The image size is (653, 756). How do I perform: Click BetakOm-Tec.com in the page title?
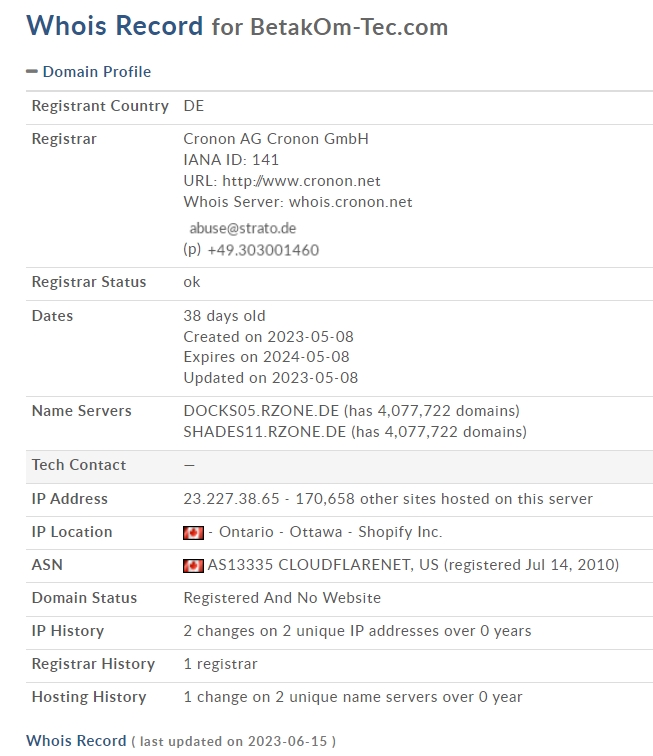(348, 27)
